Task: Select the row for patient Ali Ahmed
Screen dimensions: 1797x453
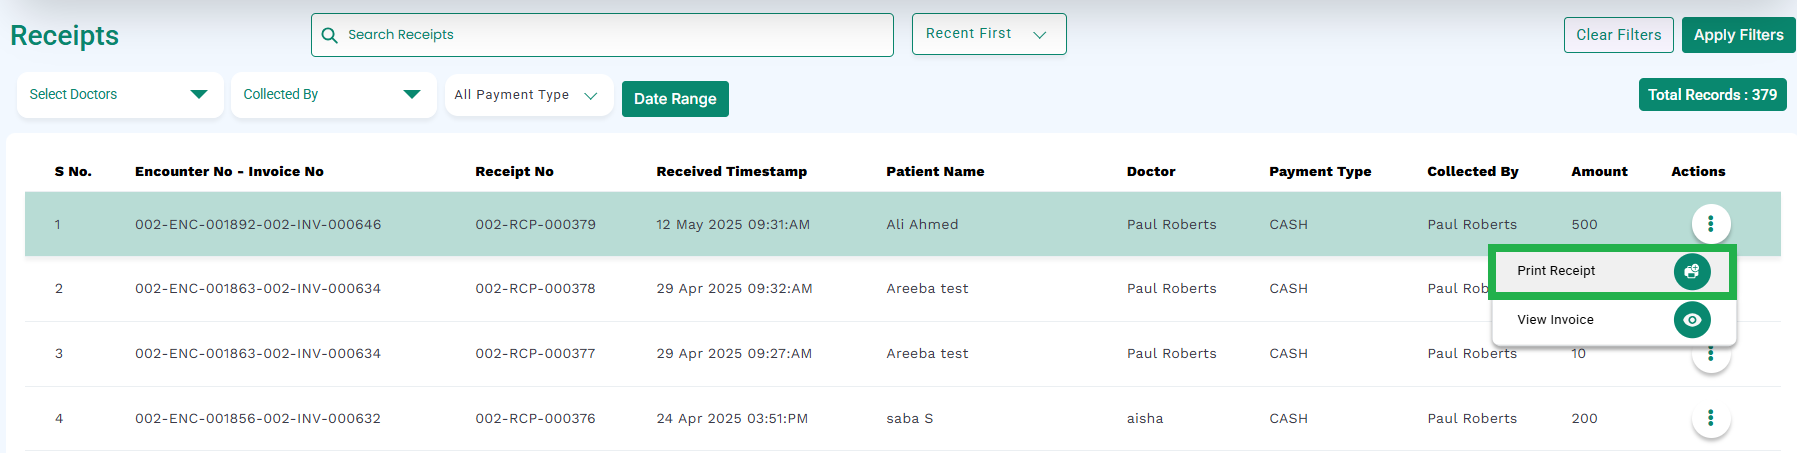Action: (902, 224)
